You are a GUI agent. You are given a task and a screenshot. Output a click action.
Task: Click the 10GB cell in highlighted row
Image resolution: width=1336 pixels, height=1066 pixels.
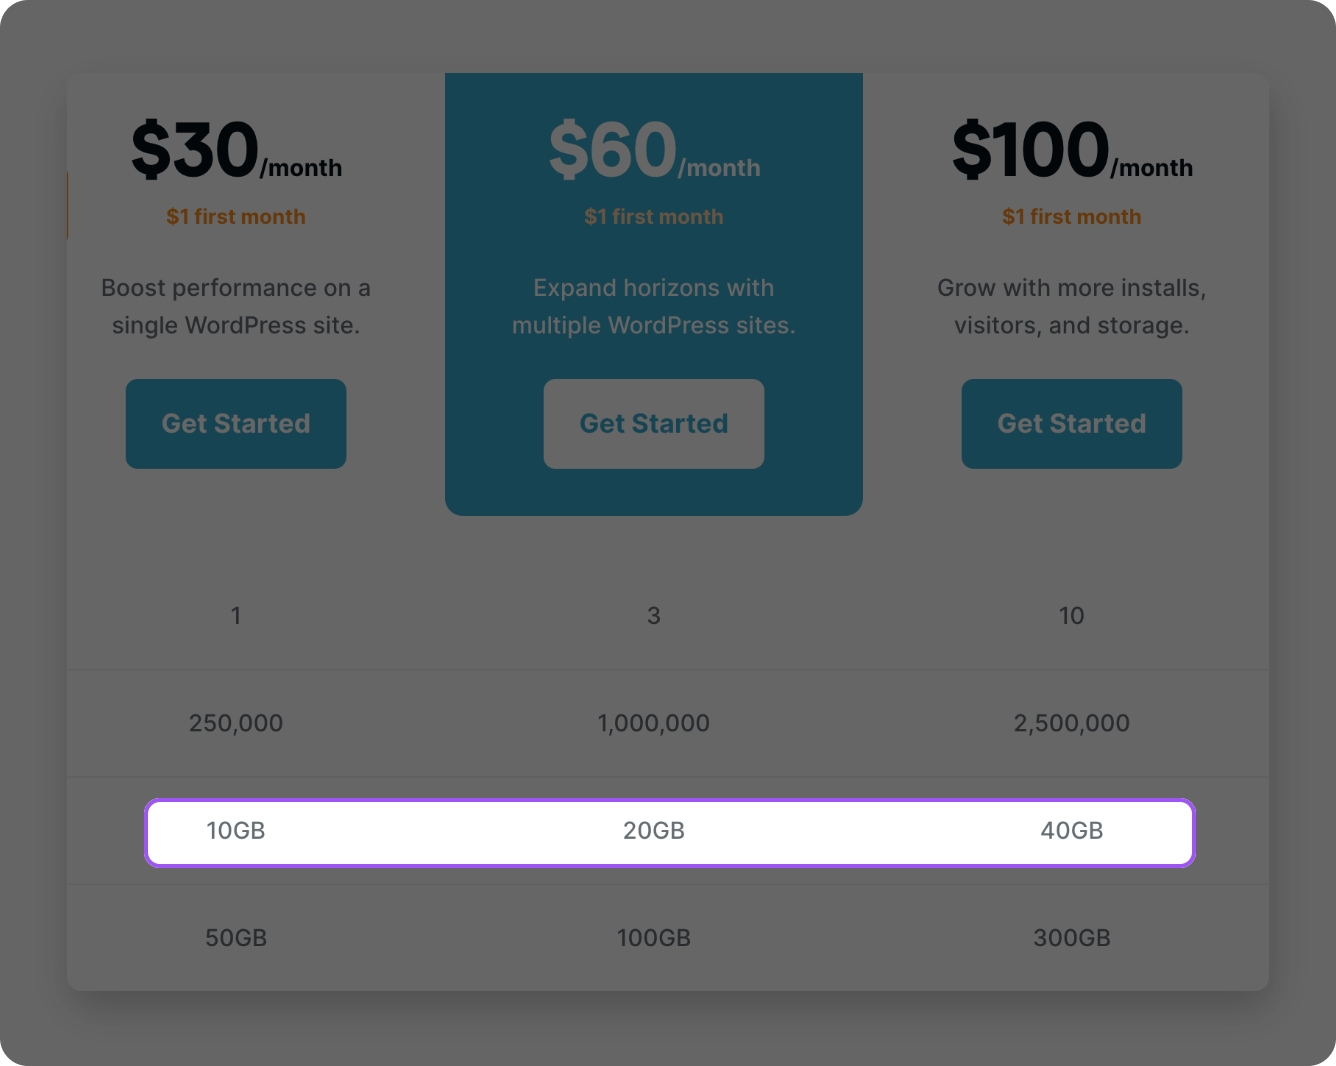coord(236,831)
